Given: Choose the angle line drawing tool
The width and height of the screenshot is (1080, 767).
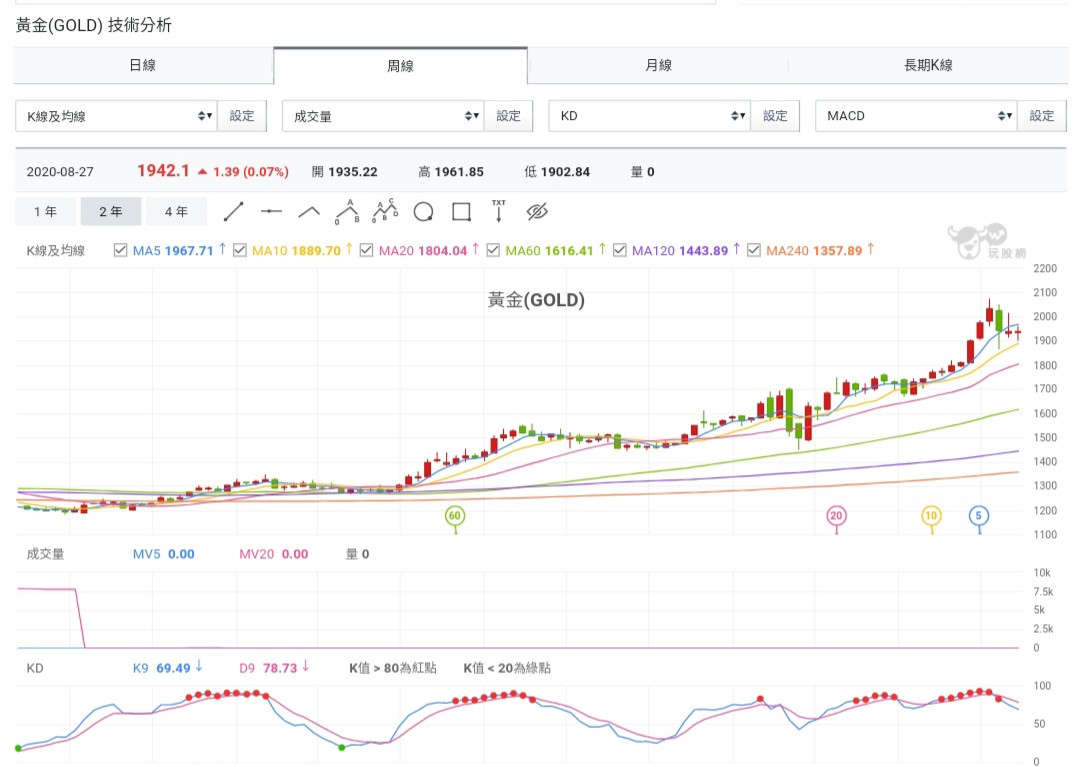Looking at the screenshot, I should pyautogui.click(x=309, y=212).
